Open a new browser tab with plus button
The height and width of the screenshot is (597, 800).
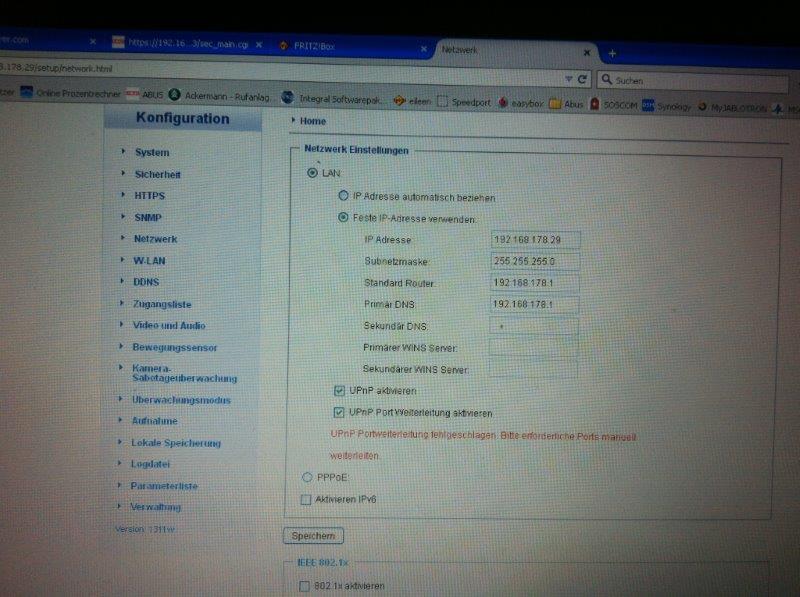click(x=612, y=53)
